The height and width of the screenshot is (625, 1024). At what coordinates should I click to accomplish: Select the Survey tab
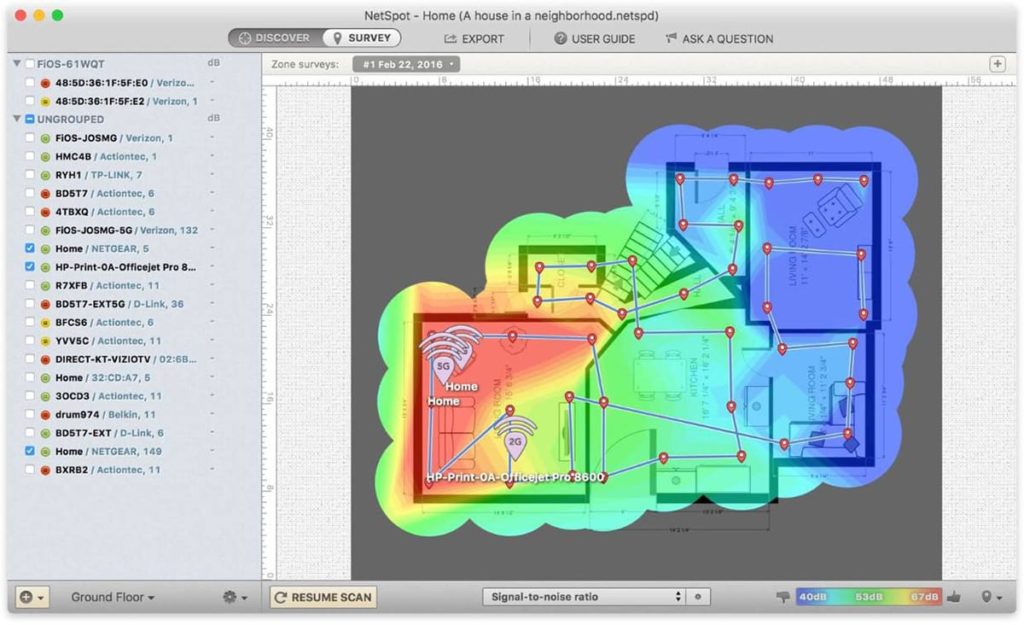(x=361, y=37)
